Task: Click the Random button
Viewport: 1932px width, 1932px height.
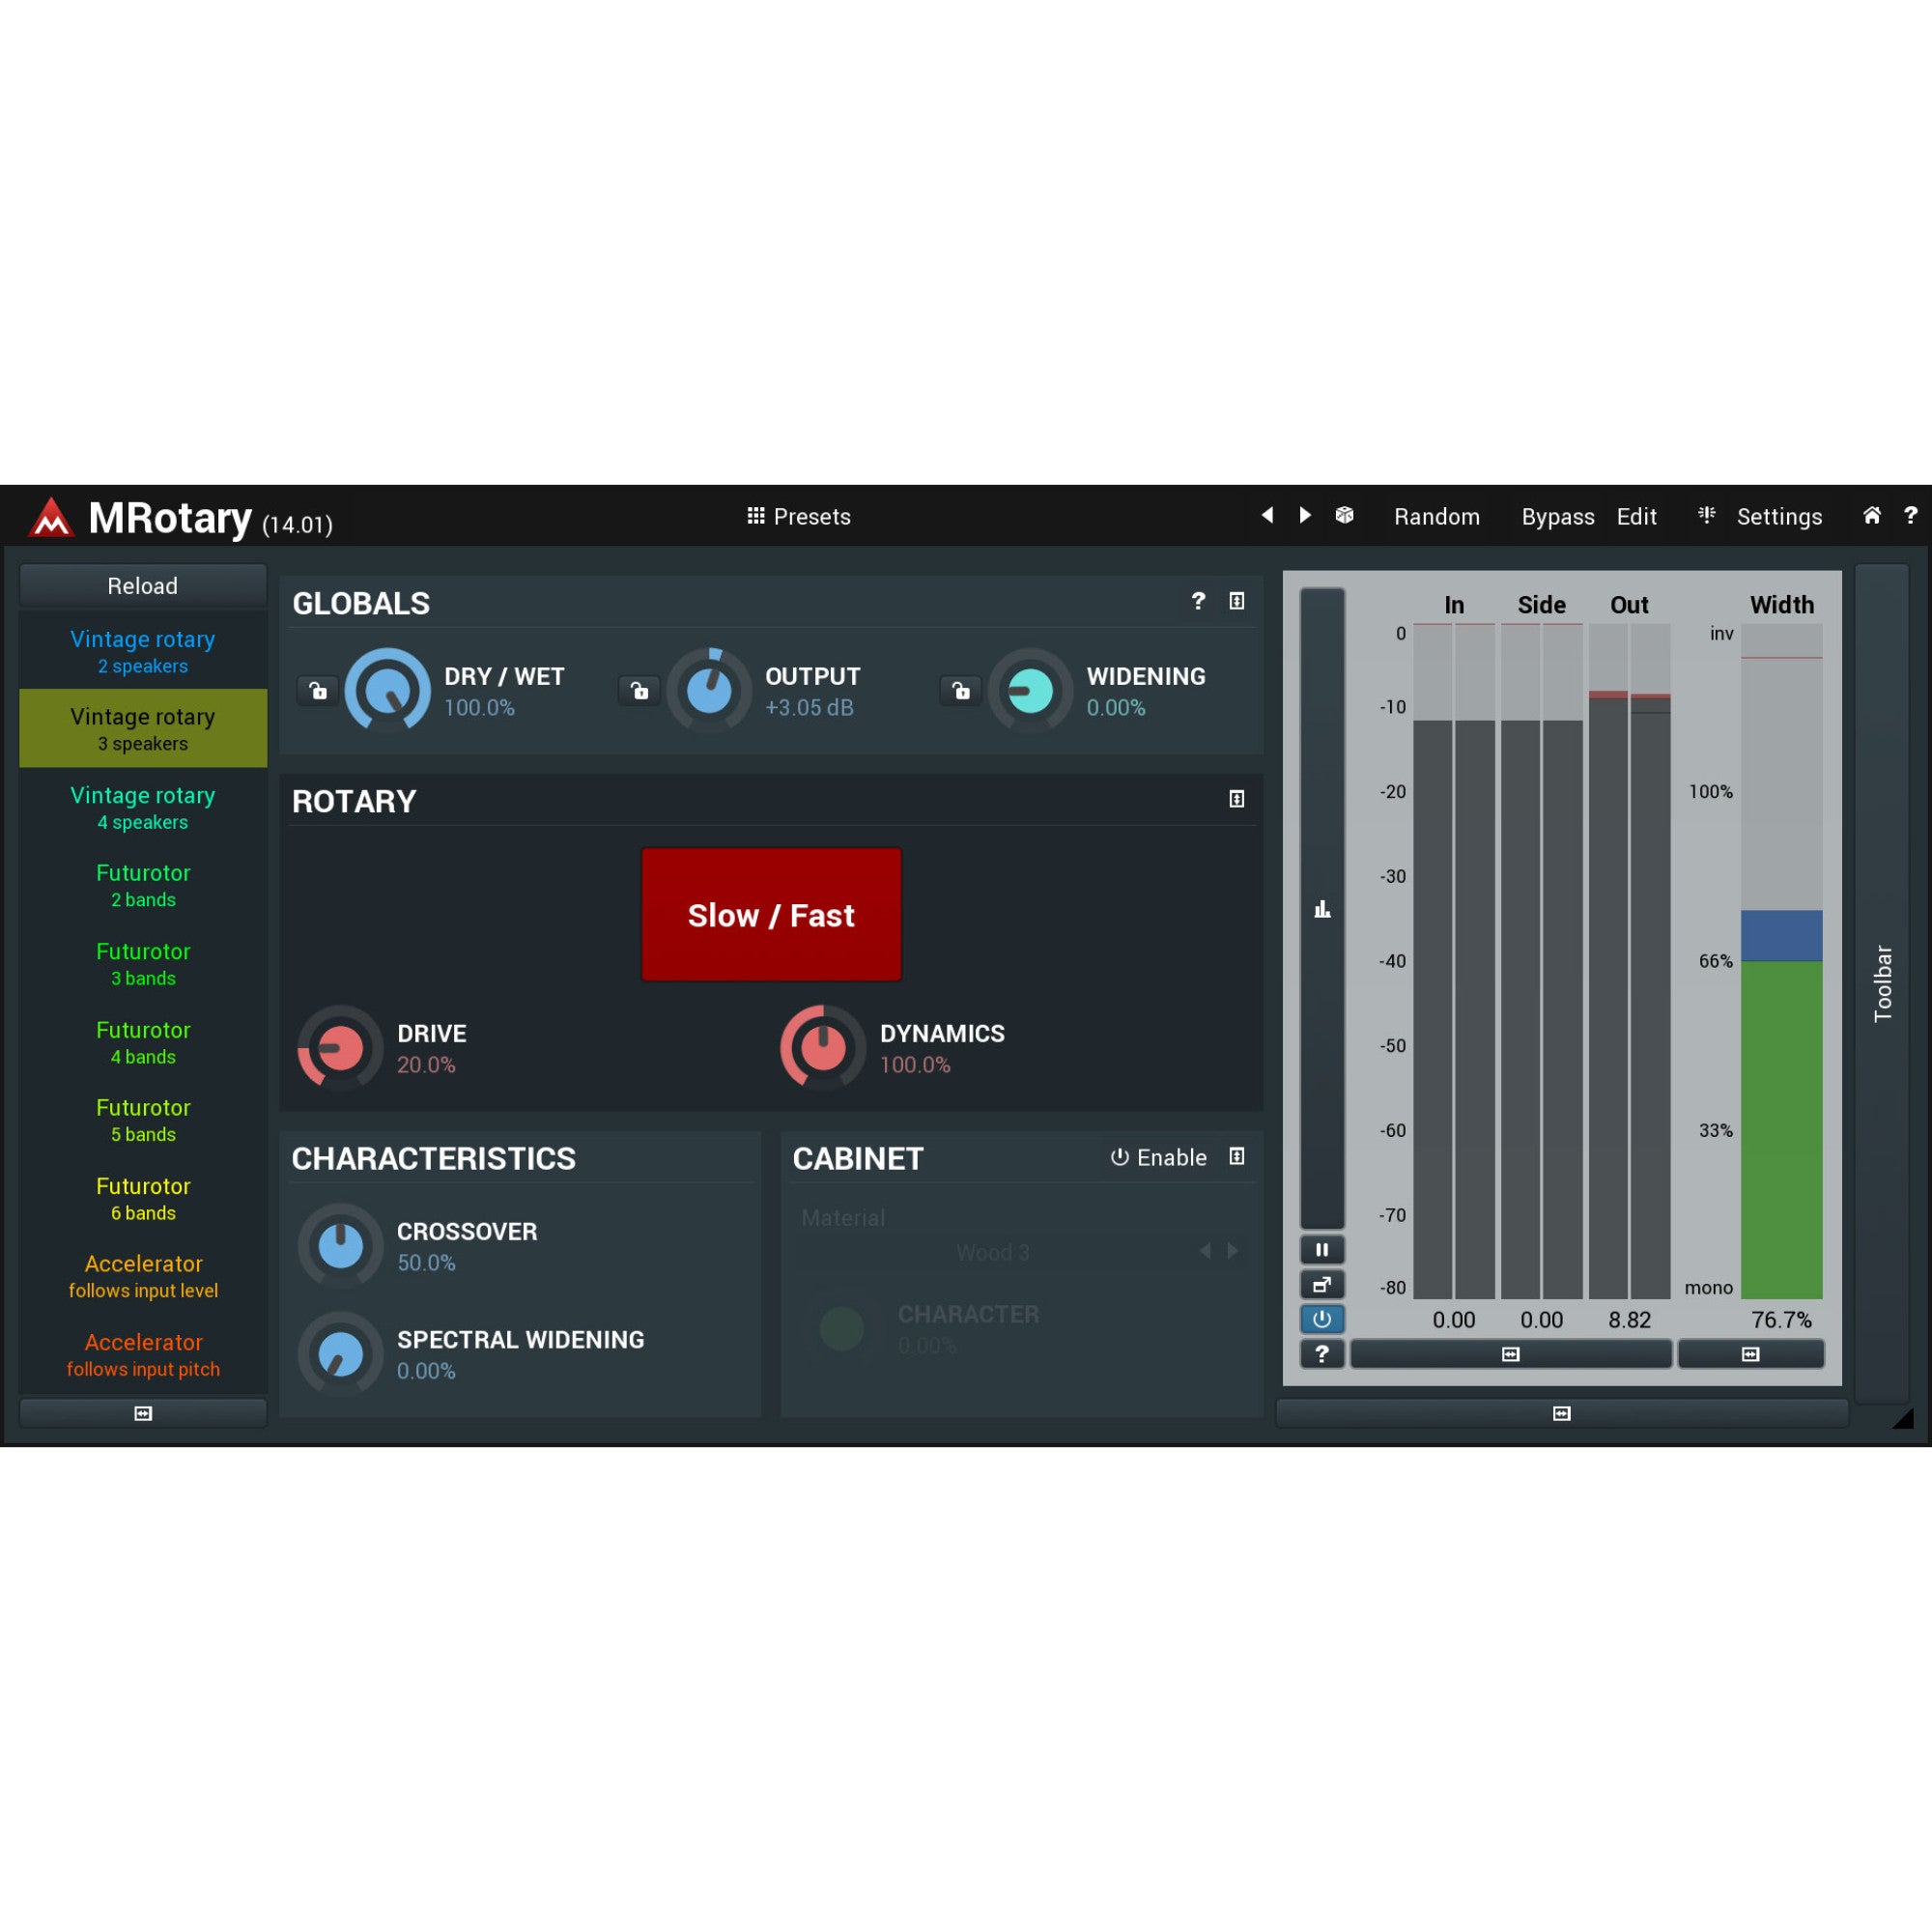Action: [1437, 516]
